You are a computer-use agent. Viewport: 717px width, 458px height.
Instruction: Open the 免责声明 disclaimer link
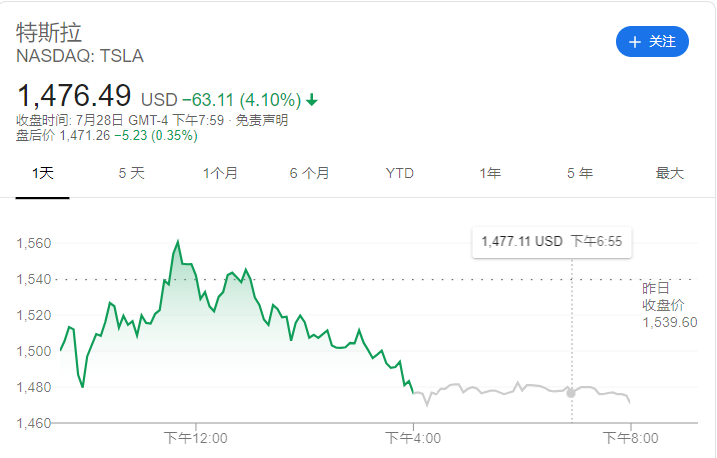pos(264,120)
